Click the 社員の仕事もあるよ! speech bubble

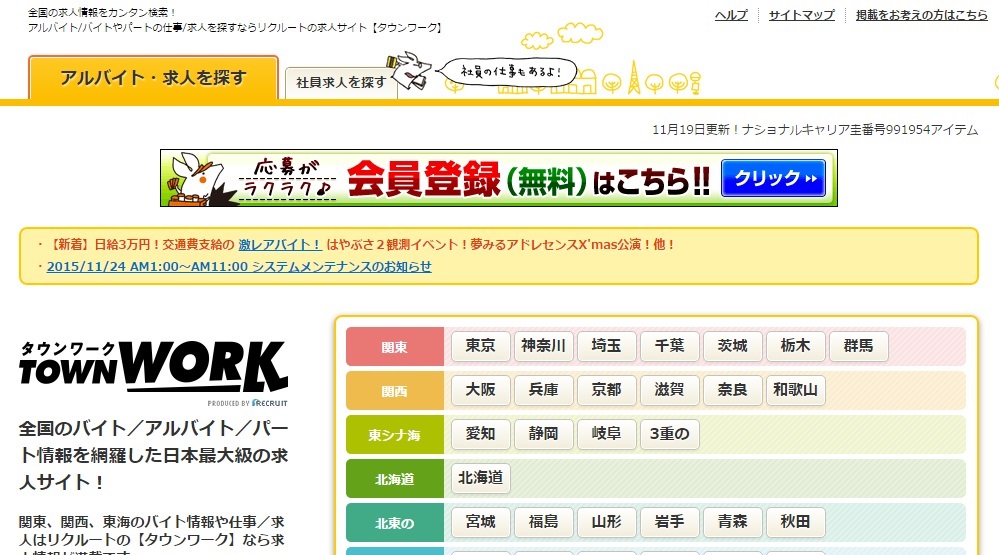pos(510,71)
